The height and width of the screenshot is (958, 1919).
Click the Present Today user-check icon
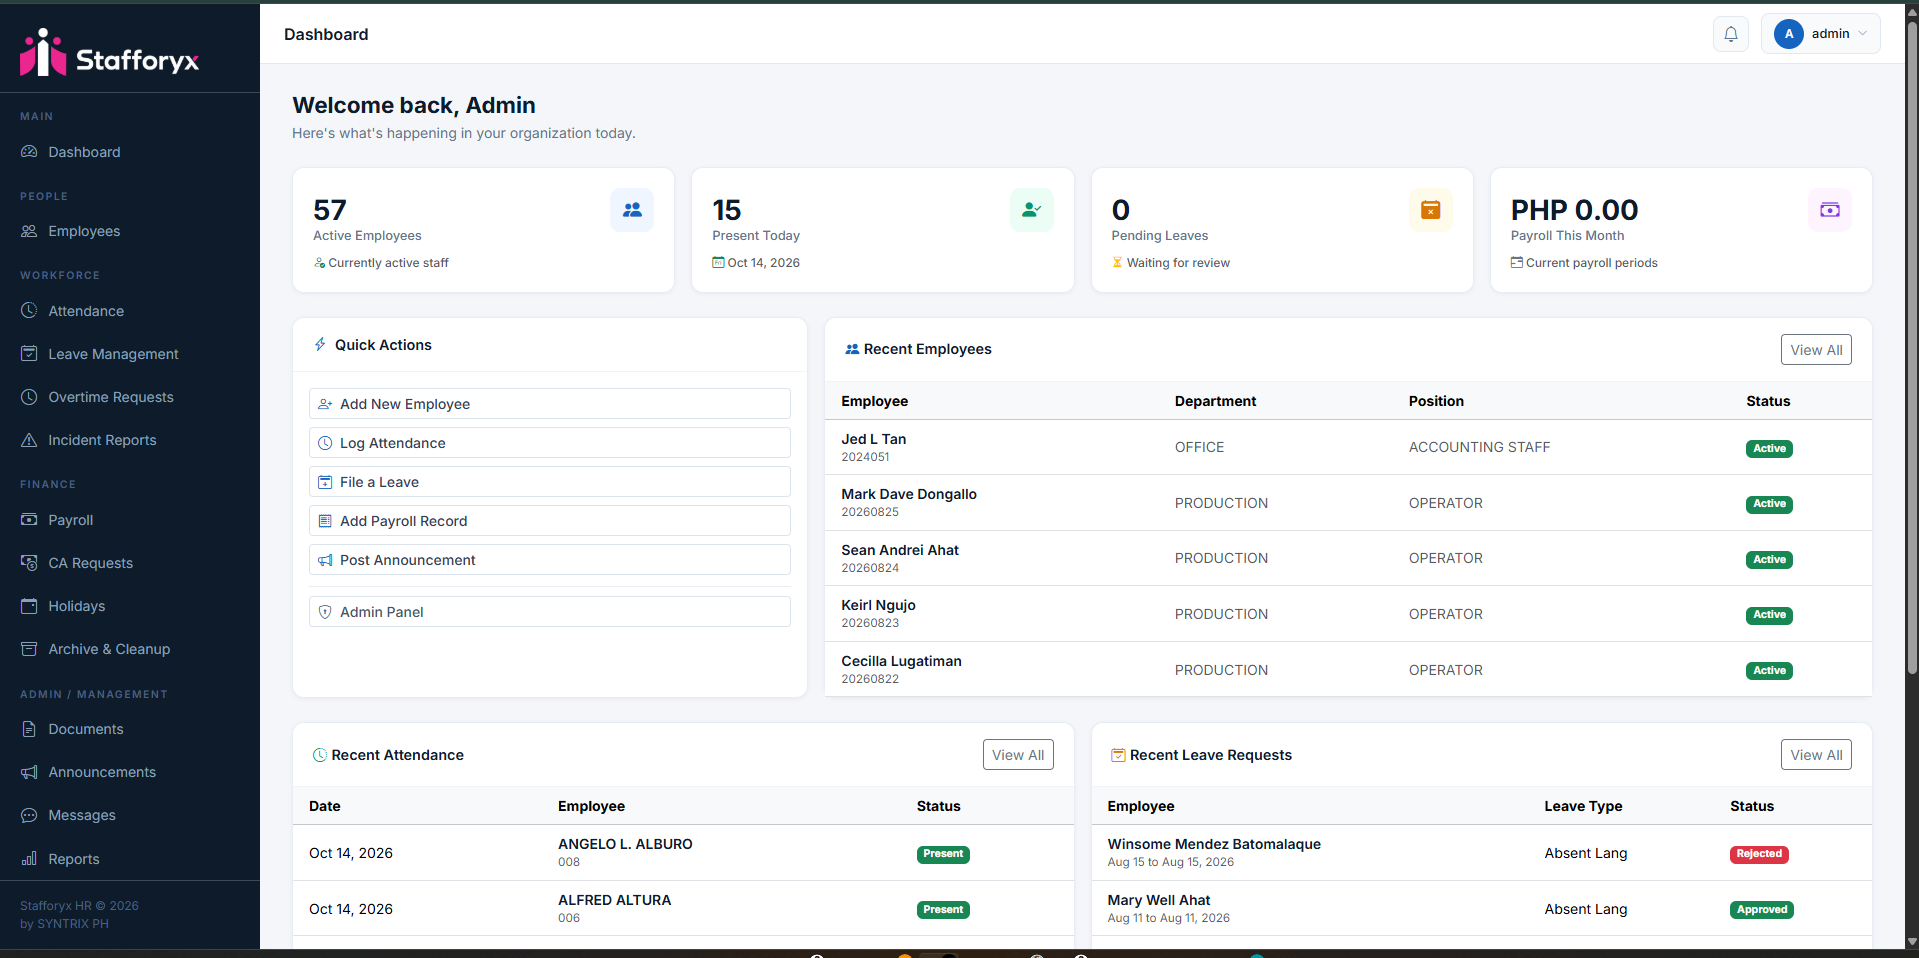1031,210
